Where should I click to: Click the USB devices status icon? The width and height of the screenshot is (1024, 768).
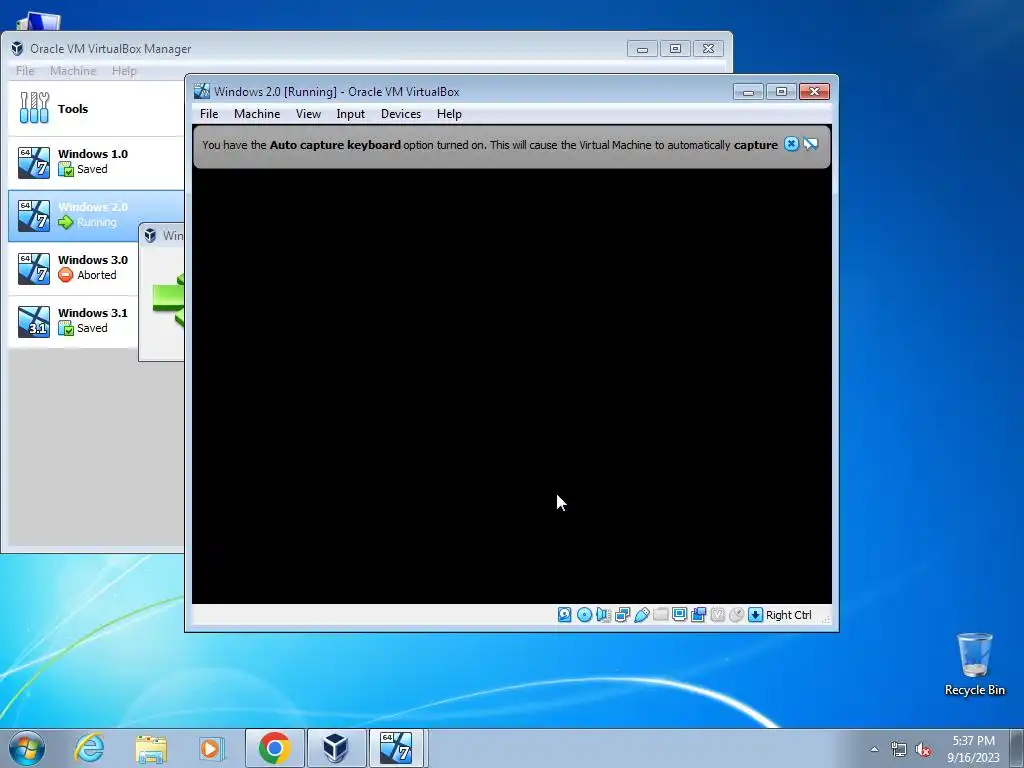coord(641,615)
